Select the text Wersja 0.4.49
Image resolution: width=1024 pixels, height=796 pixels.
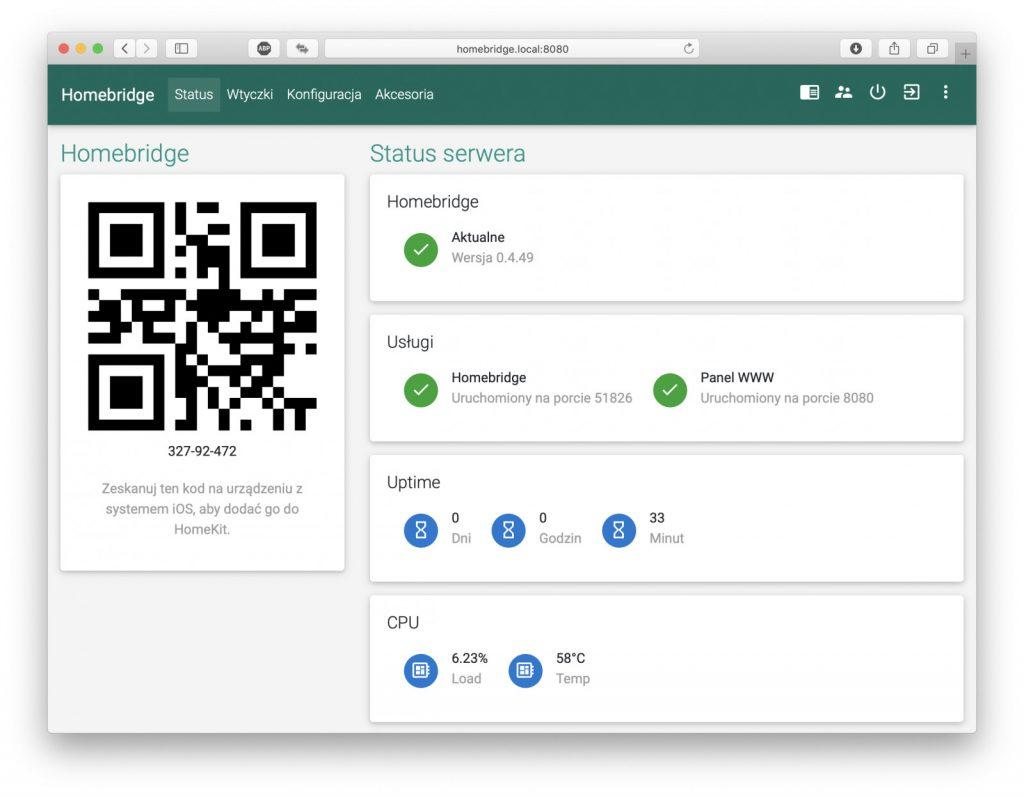click(x=492, y=257)
